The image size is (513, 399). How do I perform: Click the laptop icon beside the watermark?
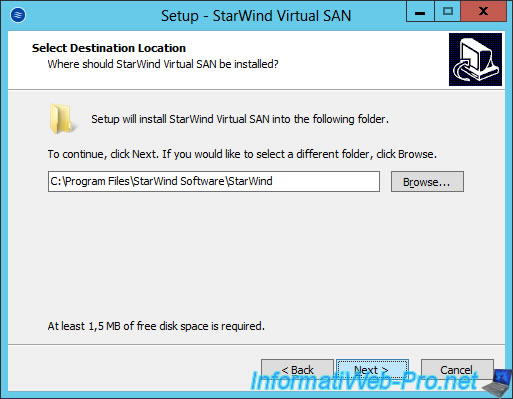[x=497, y=383]
